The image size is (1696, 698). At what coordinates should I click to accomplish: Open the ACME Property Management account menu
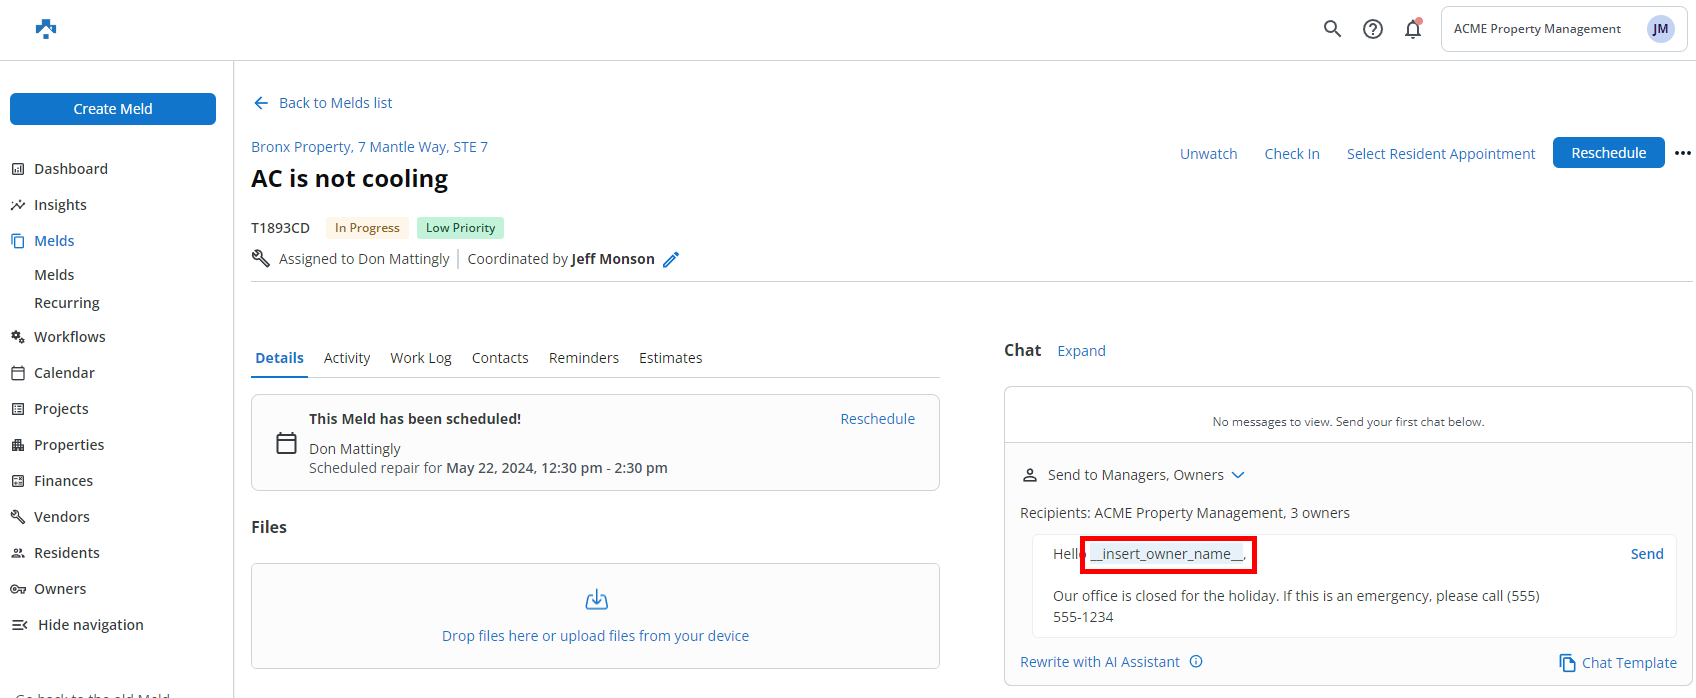click(1563, 29)
